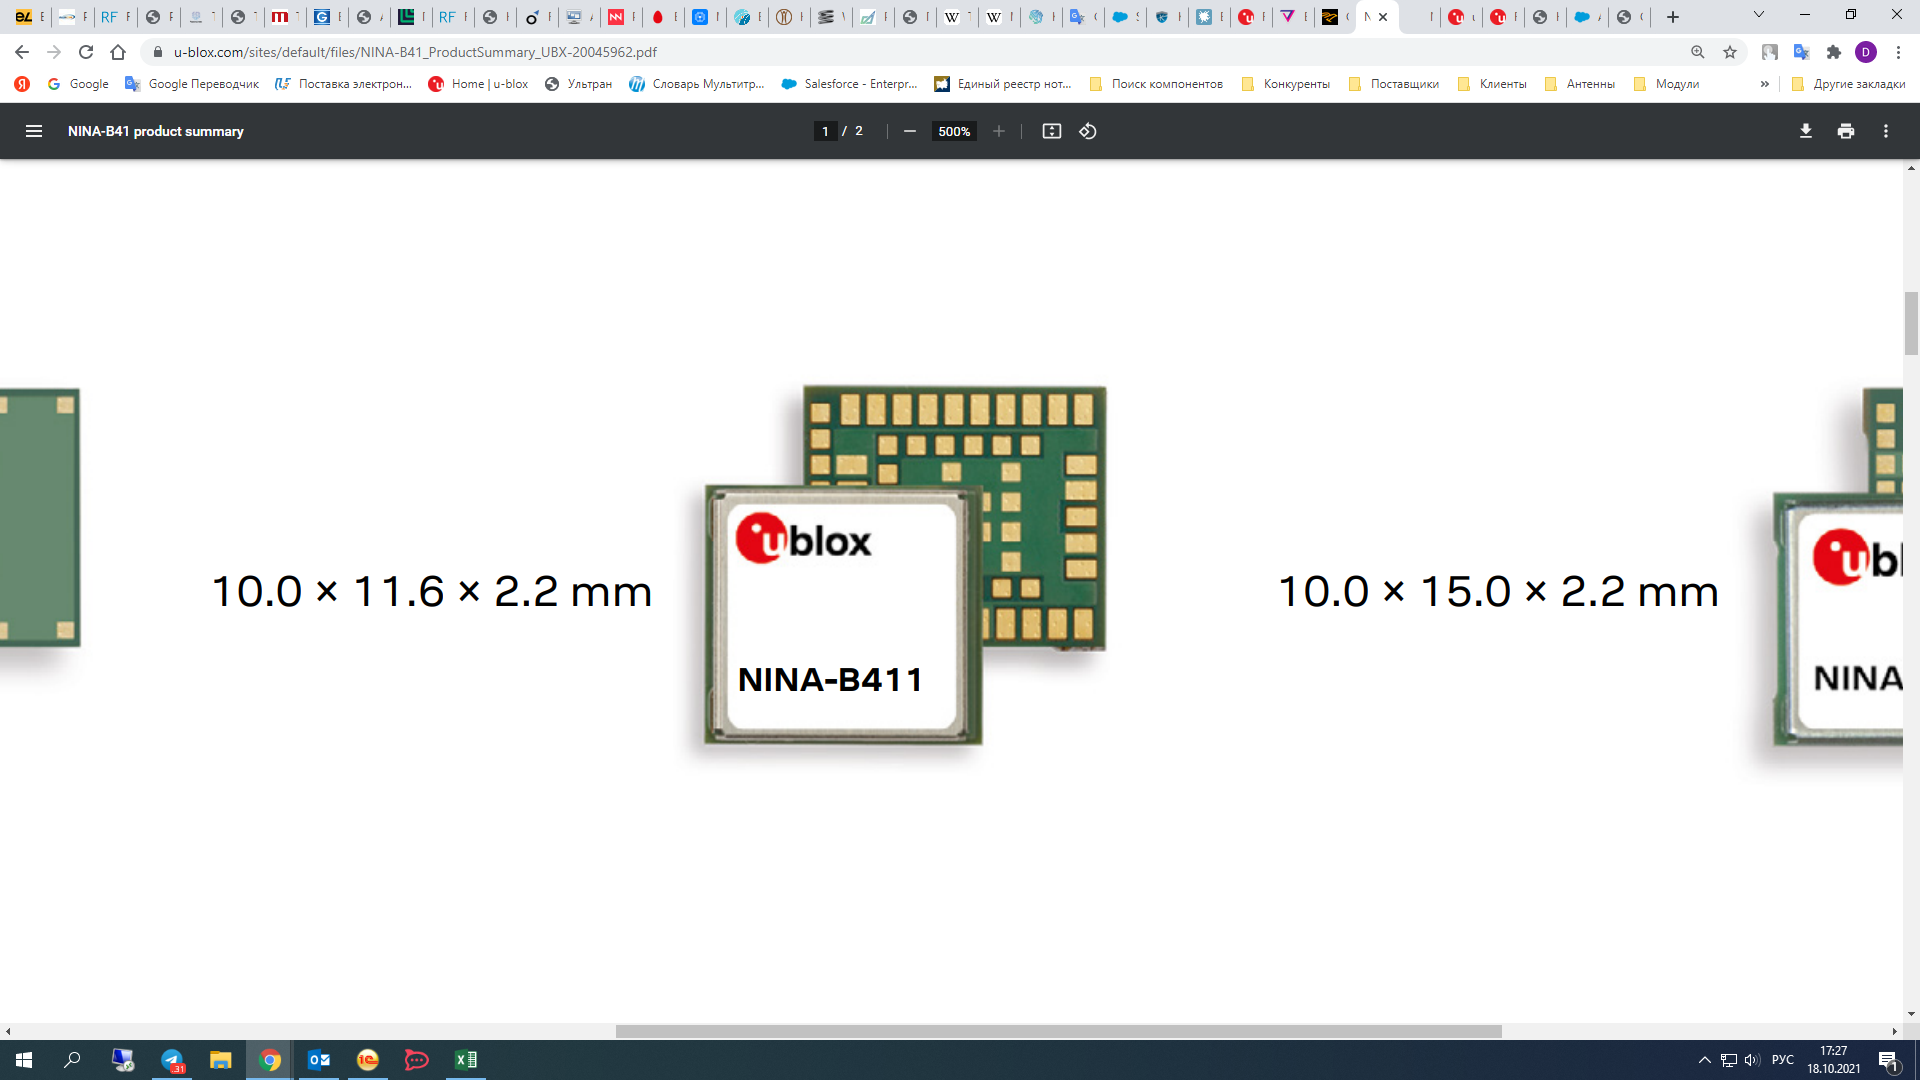
Task: Open the Ультран bookmark
Action: (x=578, y=84)
